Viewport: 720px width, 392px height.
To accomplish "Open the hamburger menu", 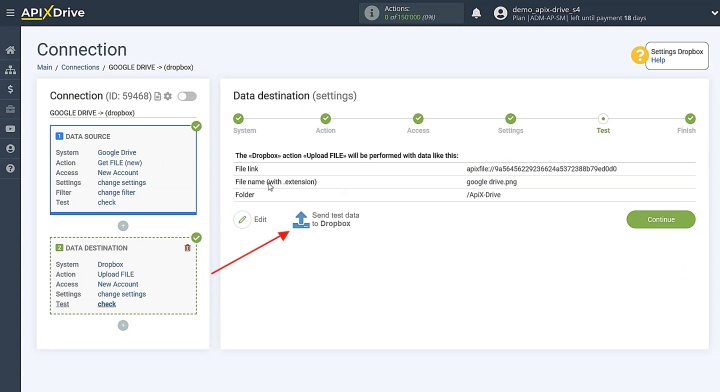I will (10, 13).
